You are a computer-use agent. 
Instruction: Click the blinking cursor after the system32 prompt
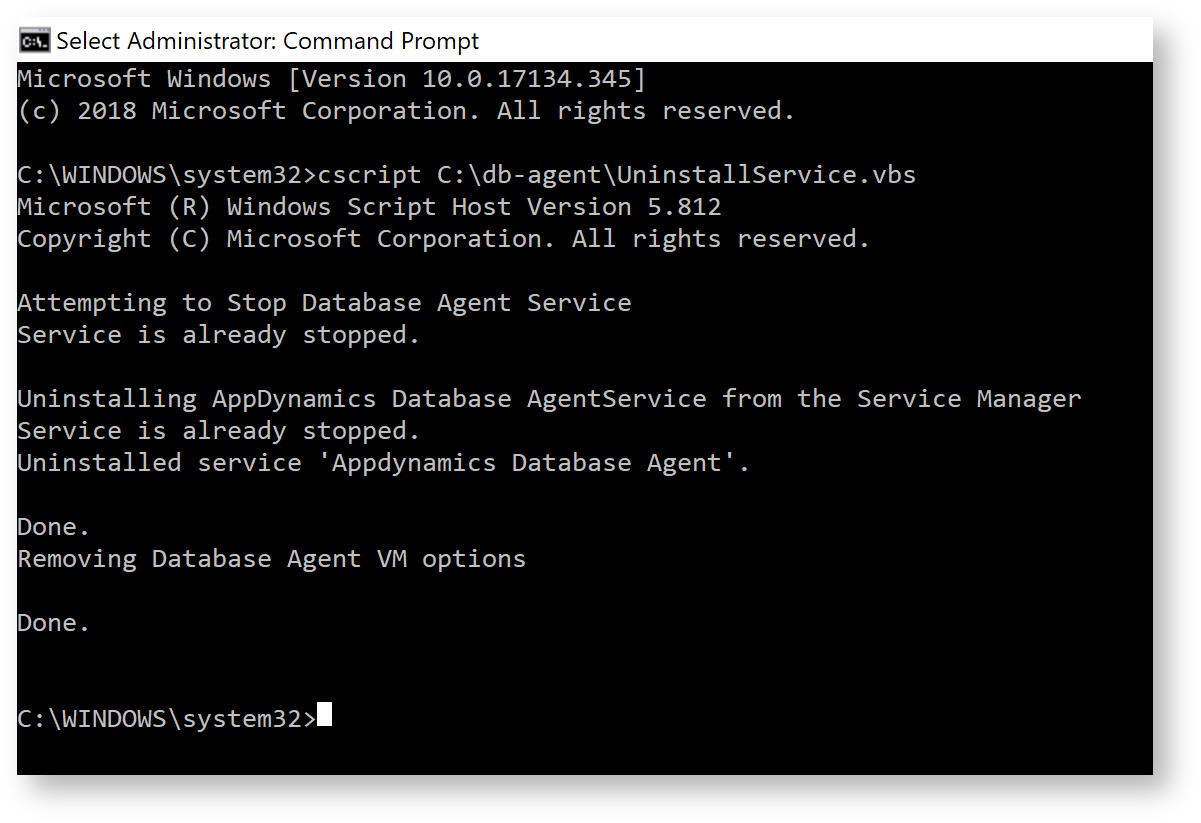324,716
